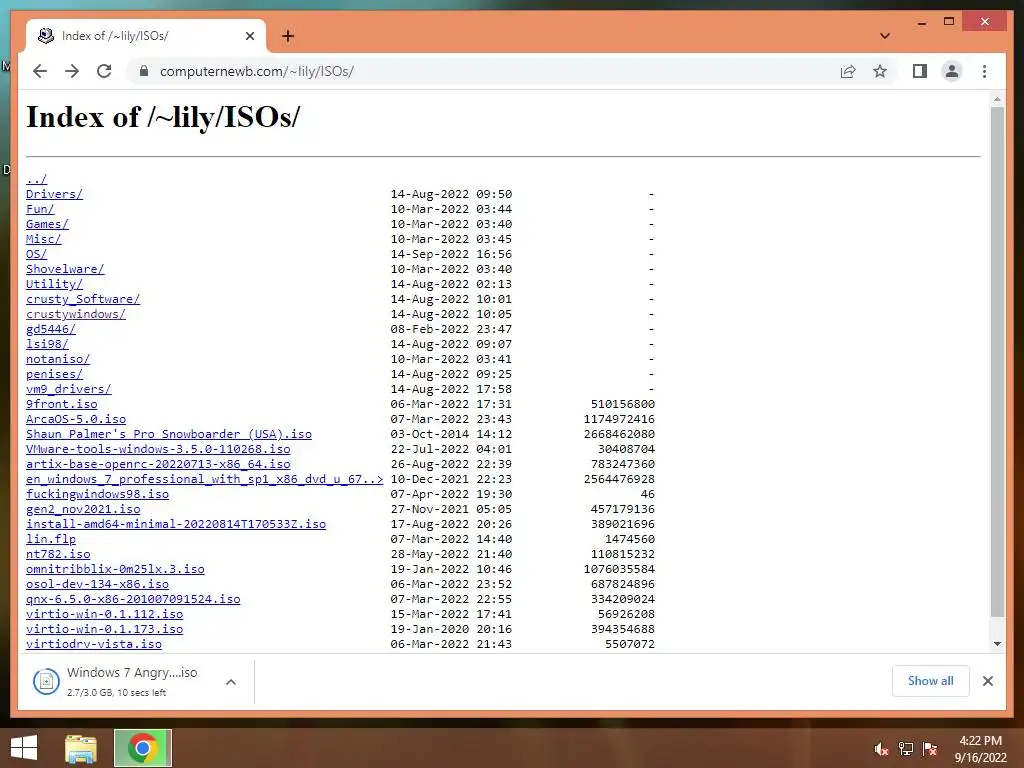1024x768 pixels.
Task: Select the 14-Sep-2022 16:56 date text
Action: point(451,254)
